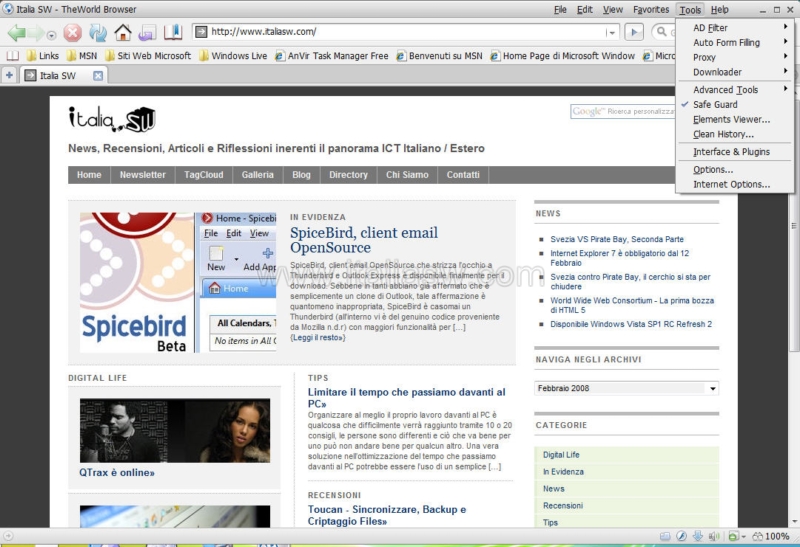800x547 pixels.
Task: Click the status bar script pen icon
Action: tap(681, 536)
